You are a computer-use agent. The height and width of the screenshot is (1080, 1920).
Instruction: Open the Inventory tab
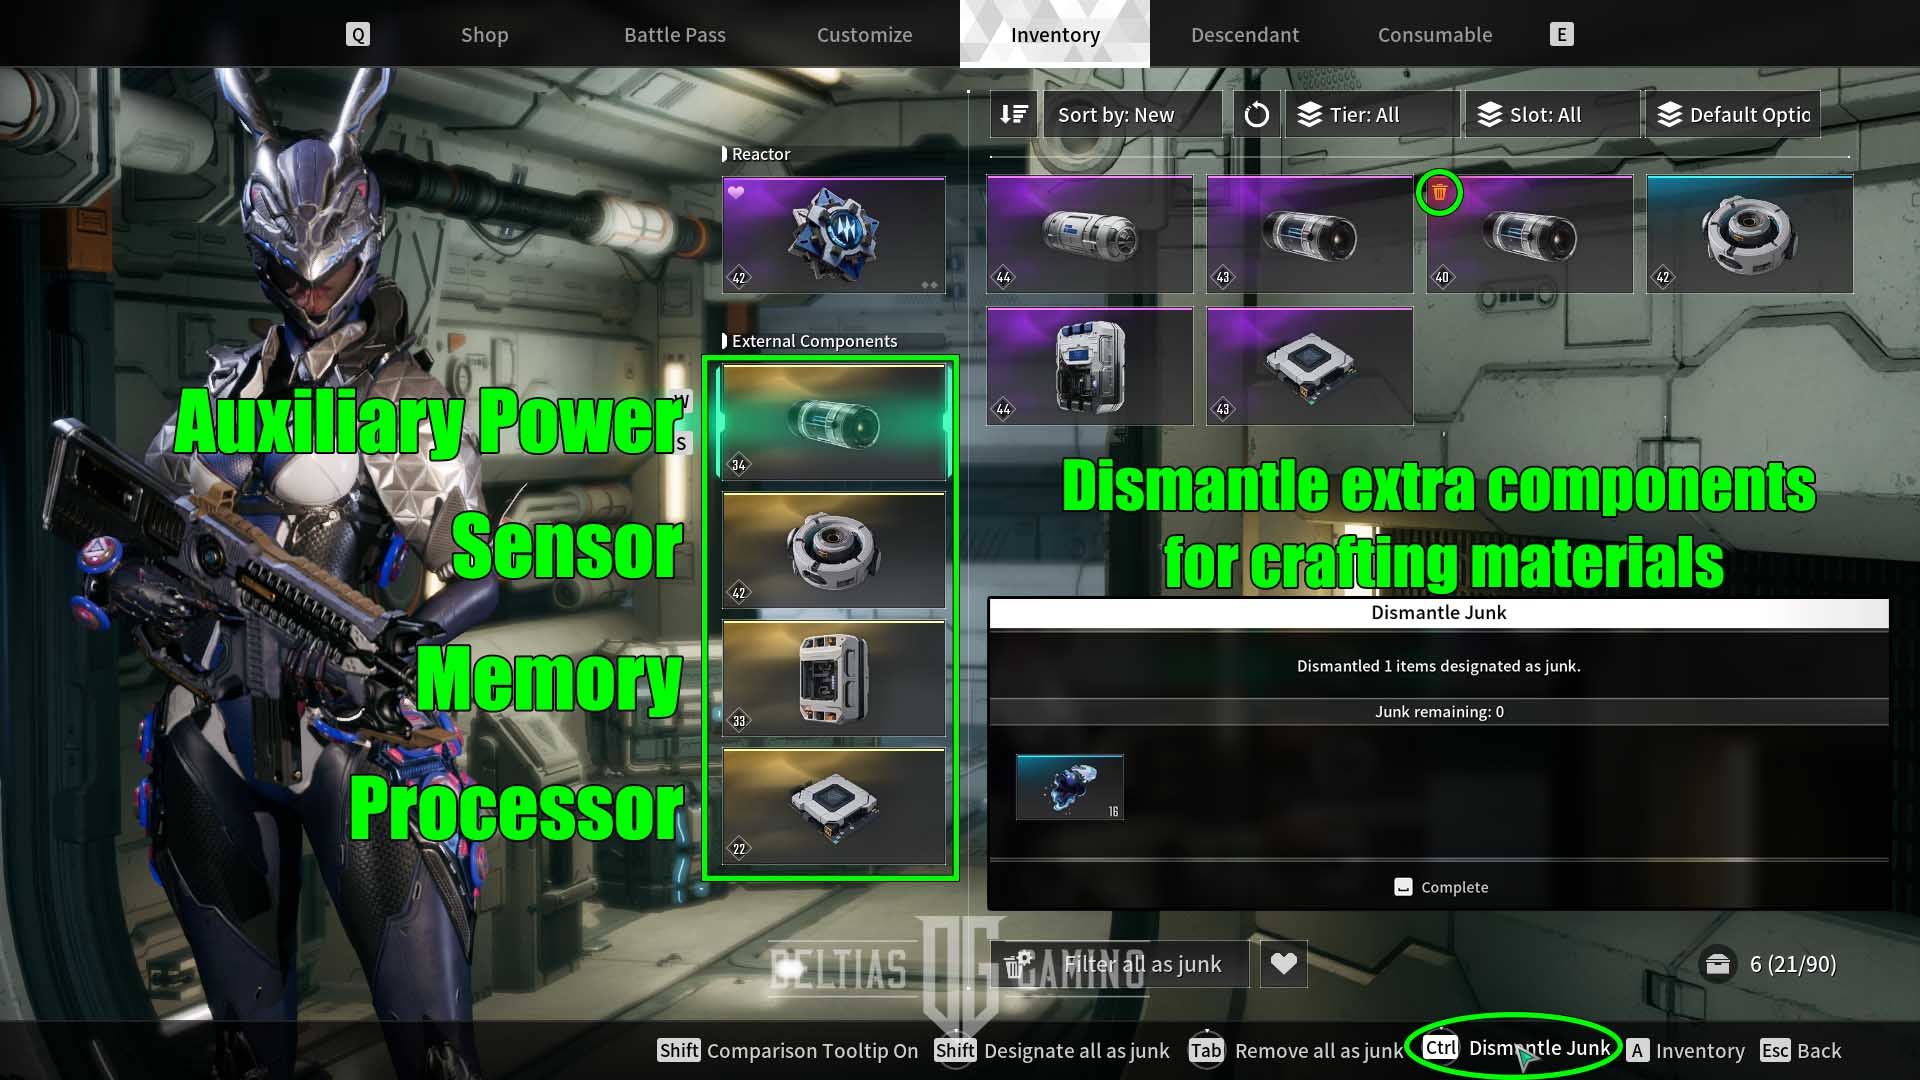pyautogui.click(x=1055, y=34)
